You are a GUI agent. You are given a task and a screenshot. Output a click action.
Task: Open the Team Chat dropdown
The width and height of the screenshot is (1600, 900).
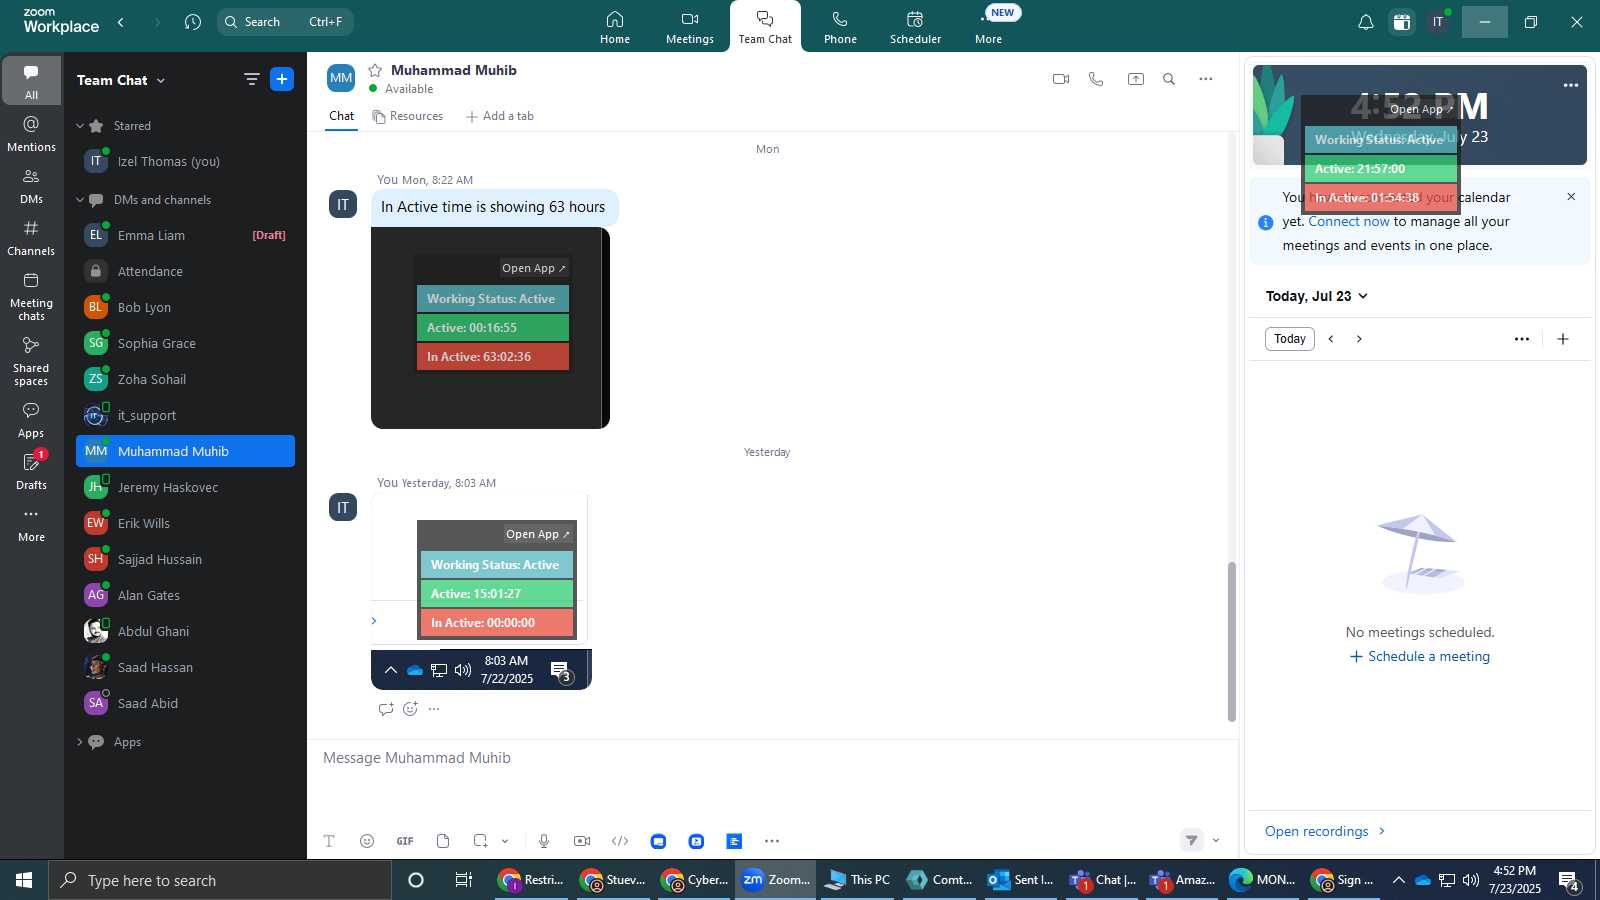(121, 80)
